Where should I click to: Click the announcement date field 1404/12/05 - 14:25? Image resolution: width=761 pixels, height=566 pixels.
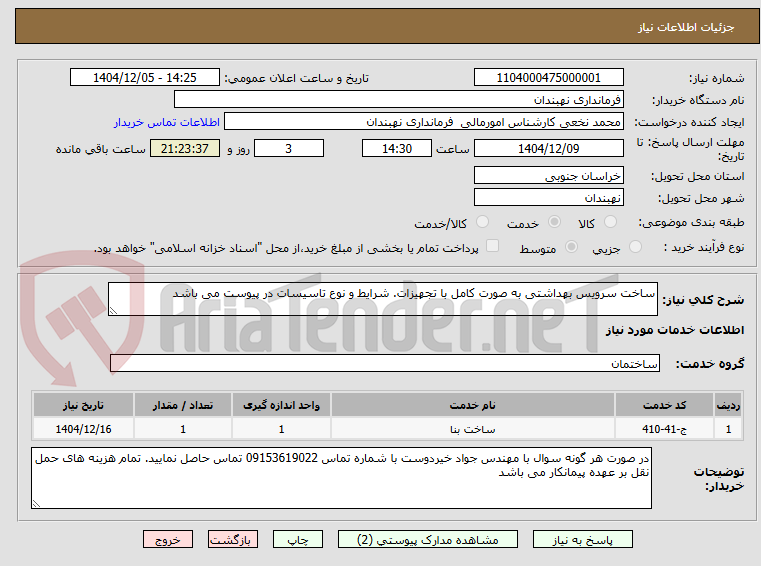(x=145, y=77)
